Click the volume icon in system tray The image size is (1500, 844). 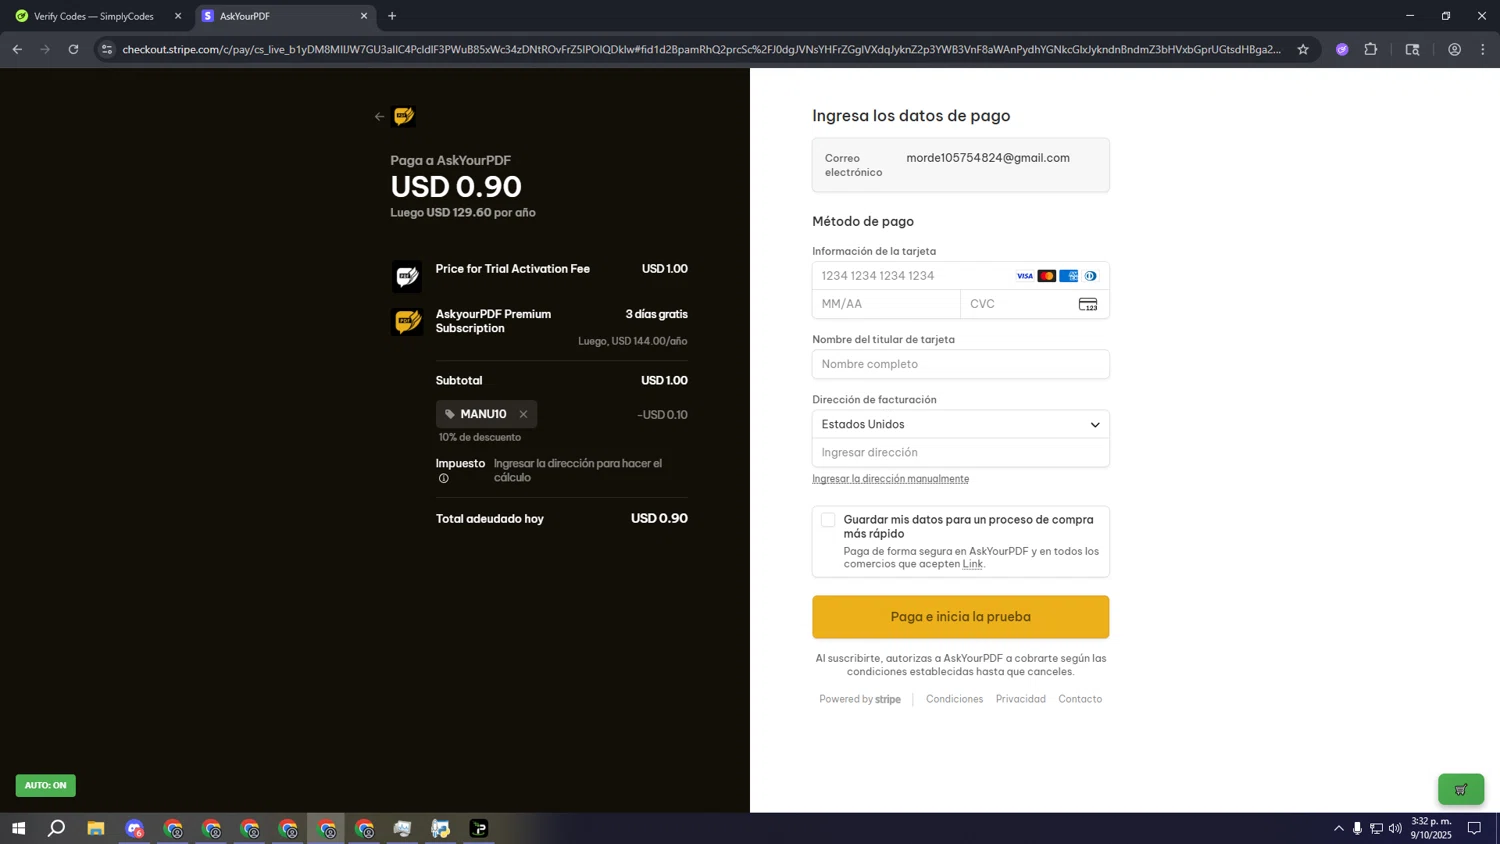1395,828
